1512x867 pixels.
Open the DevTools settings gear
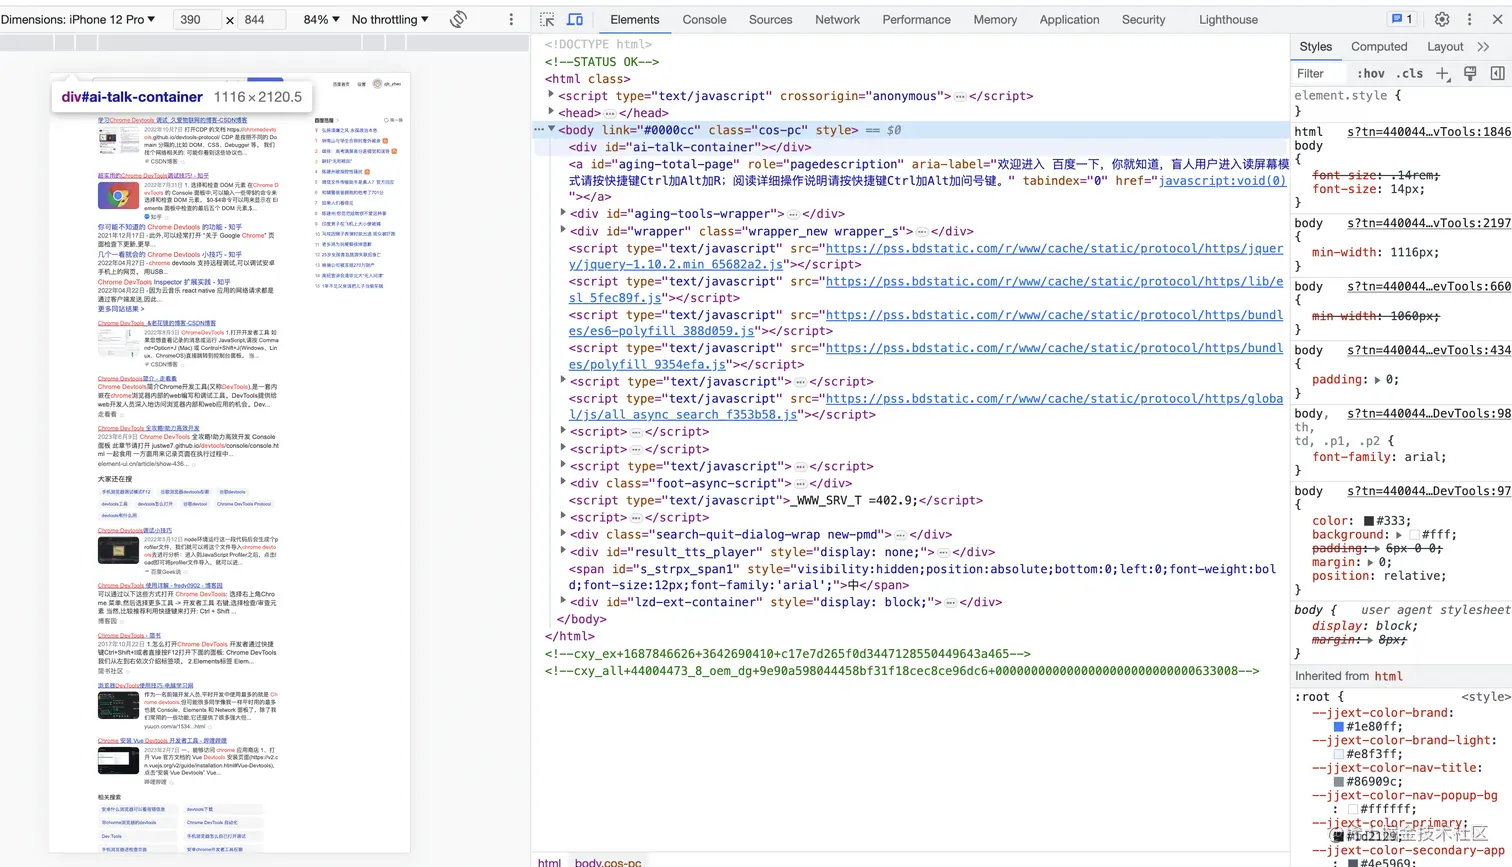[x=1442, y=19]
